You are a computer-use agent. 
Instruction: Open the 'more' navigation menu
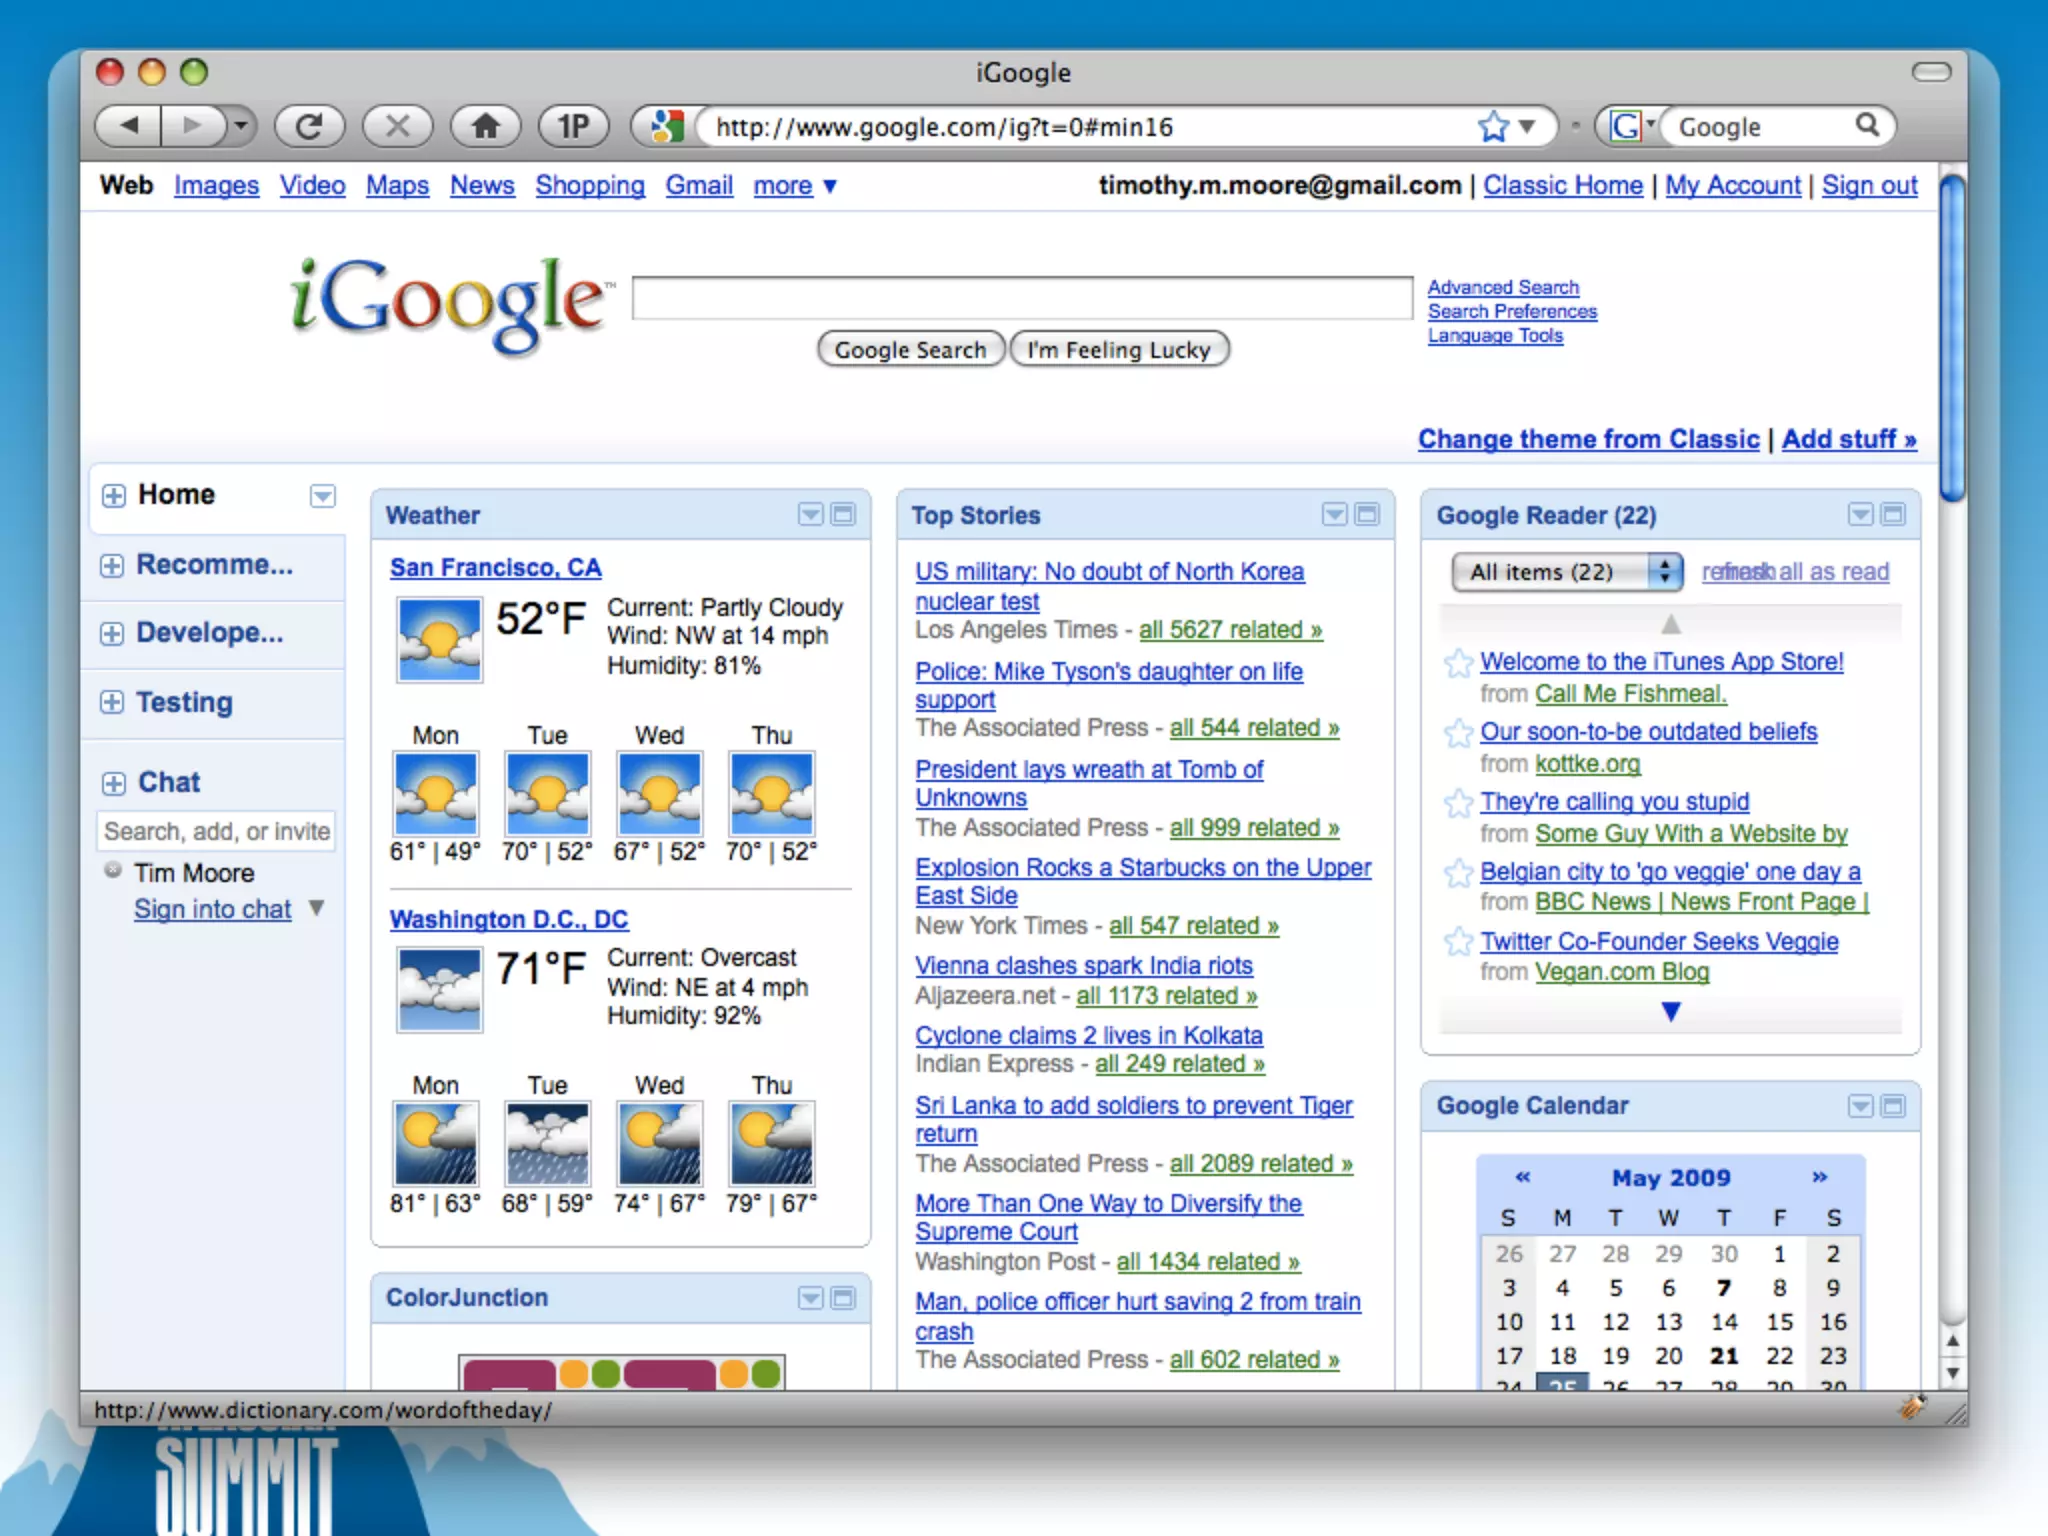794,186
